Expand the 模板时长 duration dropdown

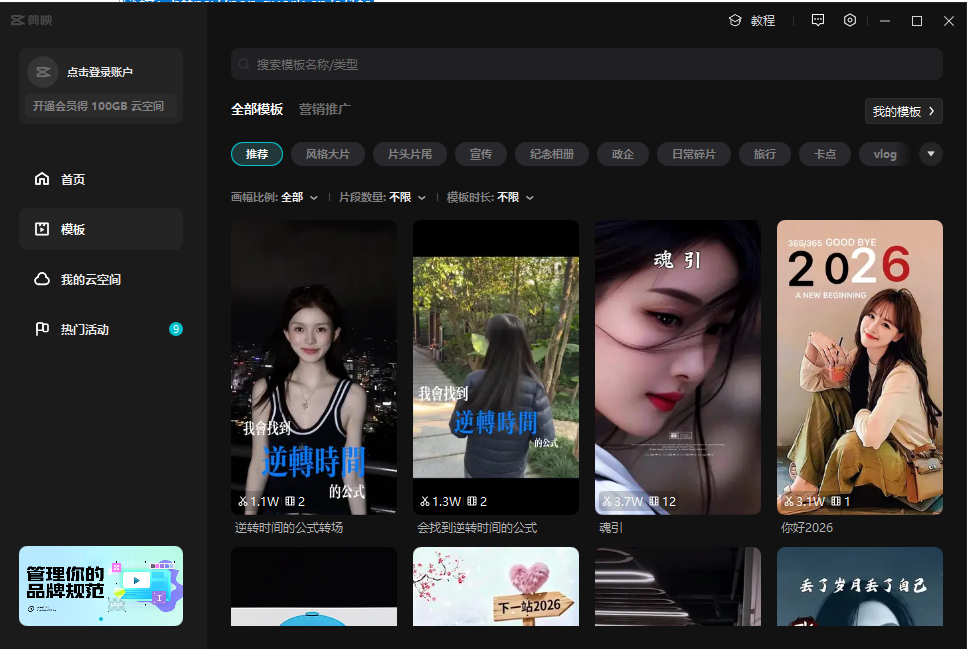click(x=498, y=197)
